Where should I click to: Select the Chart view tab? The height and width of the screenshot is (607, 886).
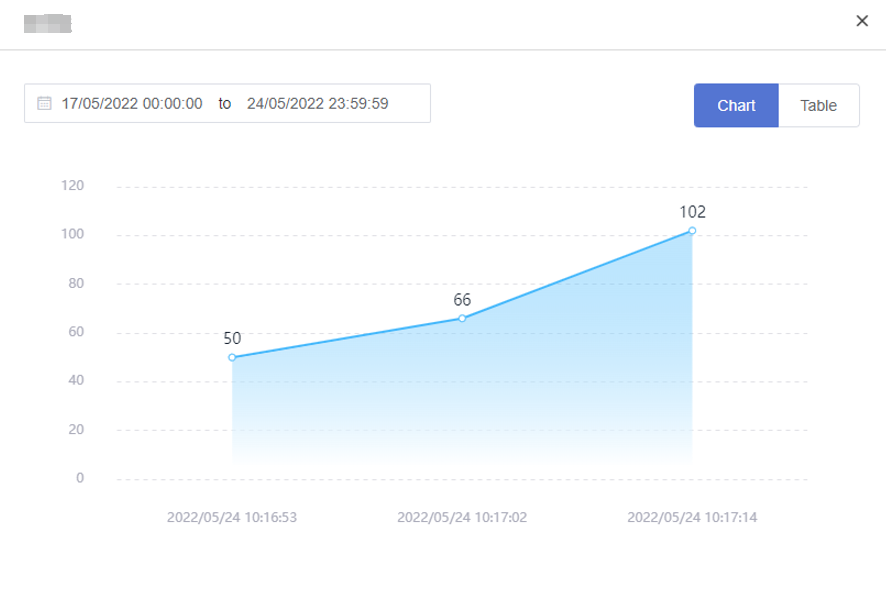tap(736, 106)
